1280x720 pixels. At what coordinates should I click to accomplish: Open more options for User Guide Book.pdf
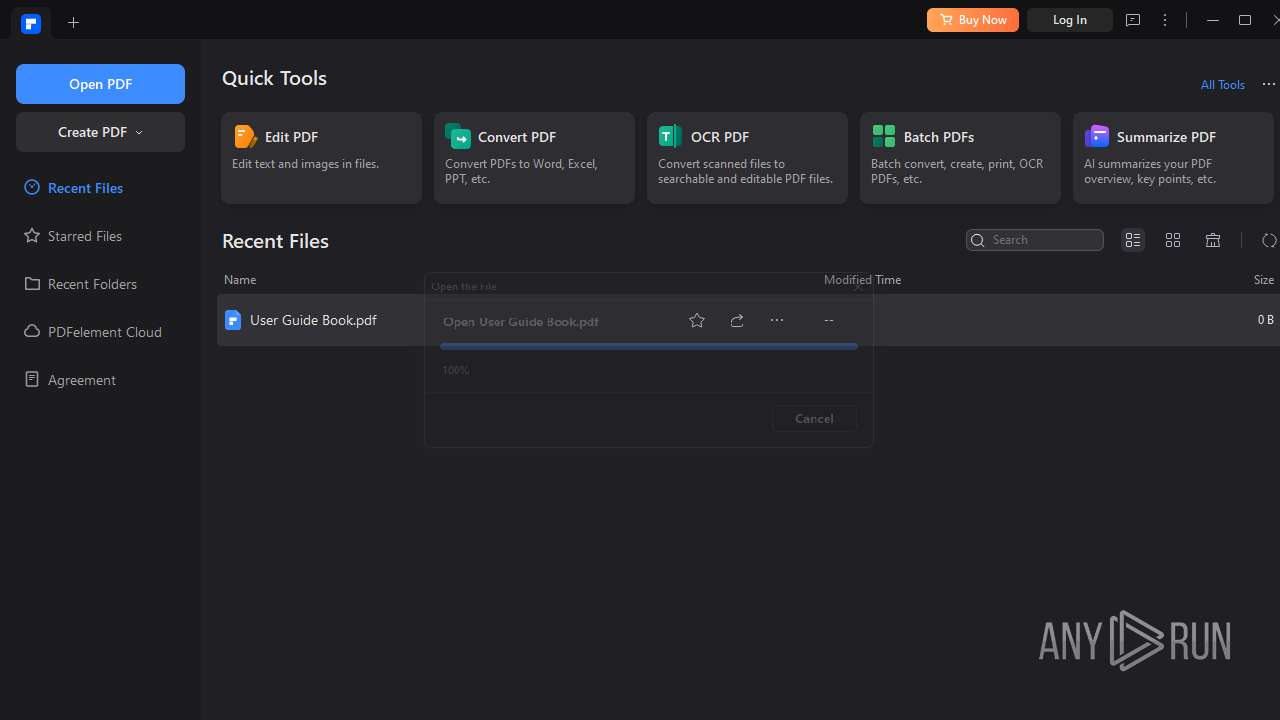coord(777,321)
